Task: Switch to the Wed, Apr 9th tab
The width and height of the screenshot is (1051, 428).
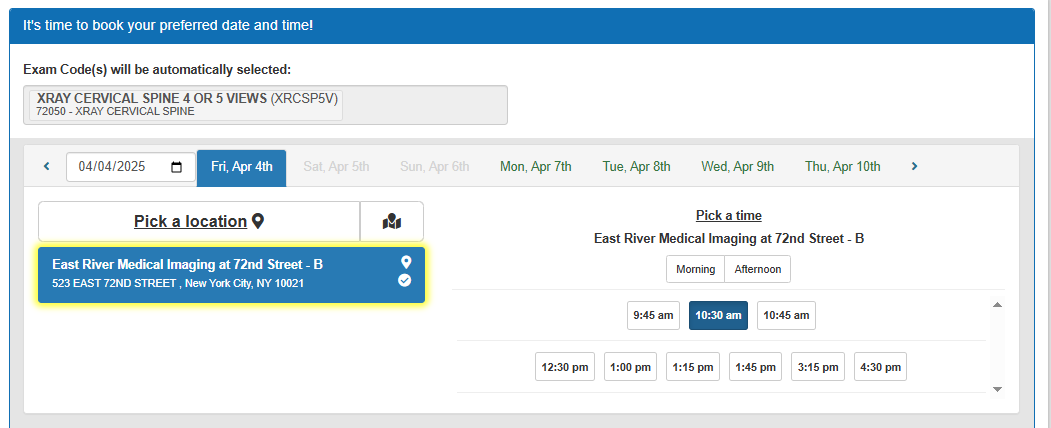Action: (x=737, y=167)
